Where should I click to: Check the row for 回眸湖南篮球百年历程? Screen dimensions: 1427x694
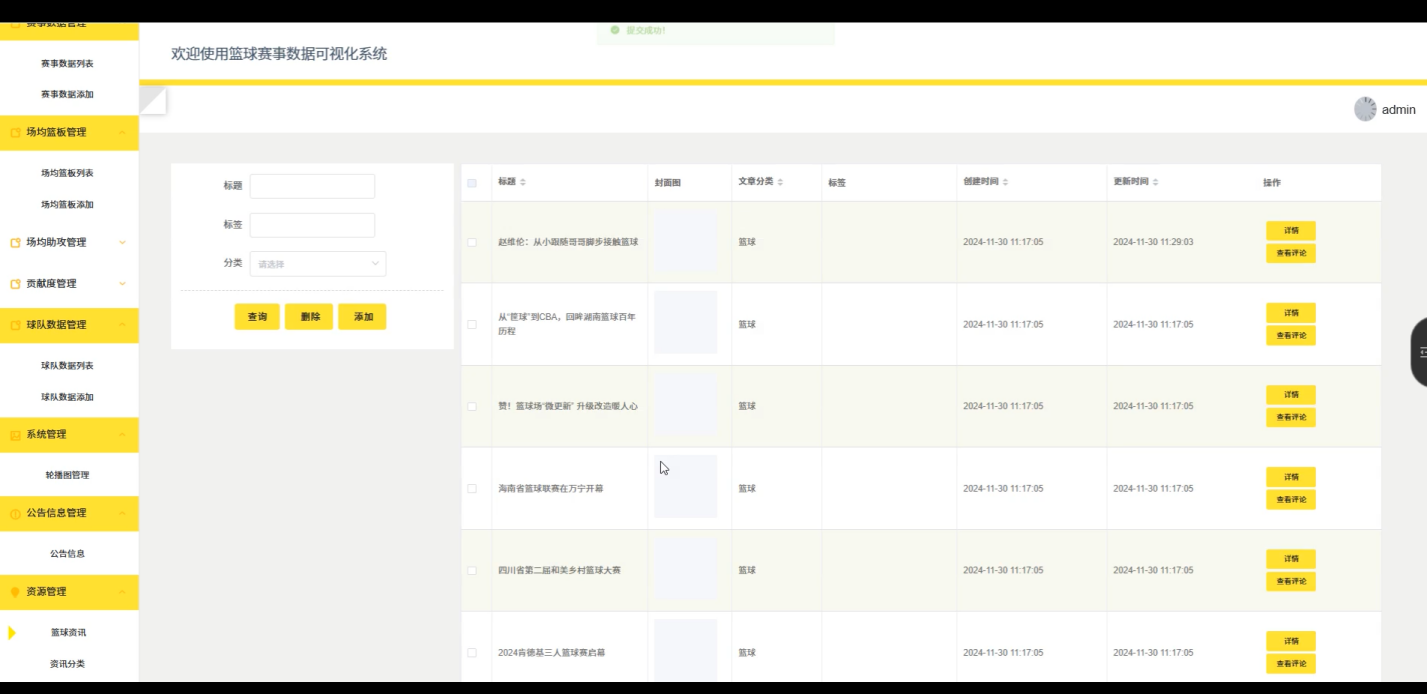click(472, 324)
